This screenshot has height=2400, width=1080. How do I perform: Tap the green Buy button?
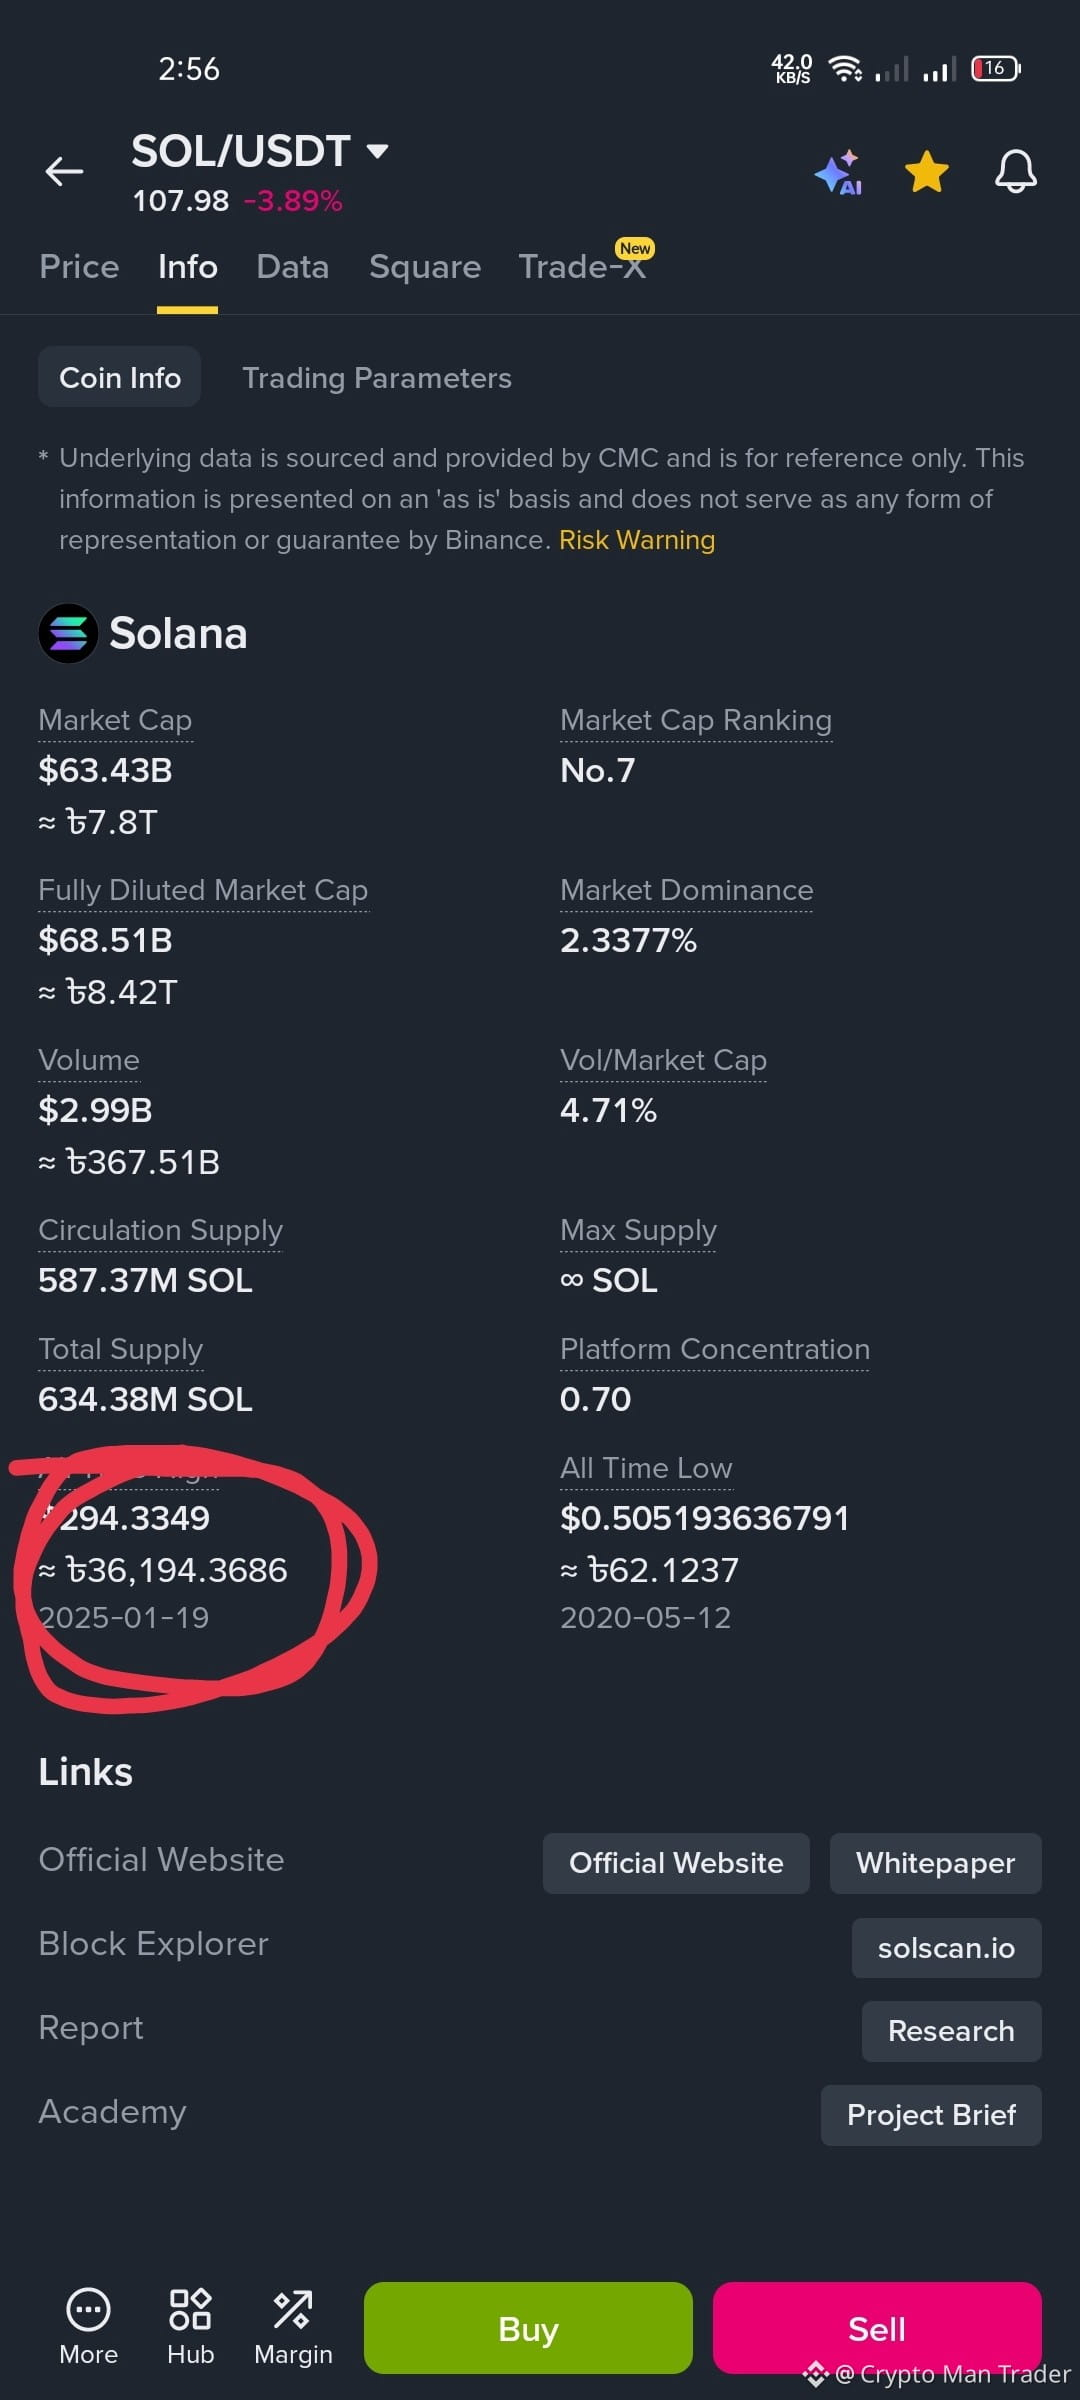point(528,2328)
